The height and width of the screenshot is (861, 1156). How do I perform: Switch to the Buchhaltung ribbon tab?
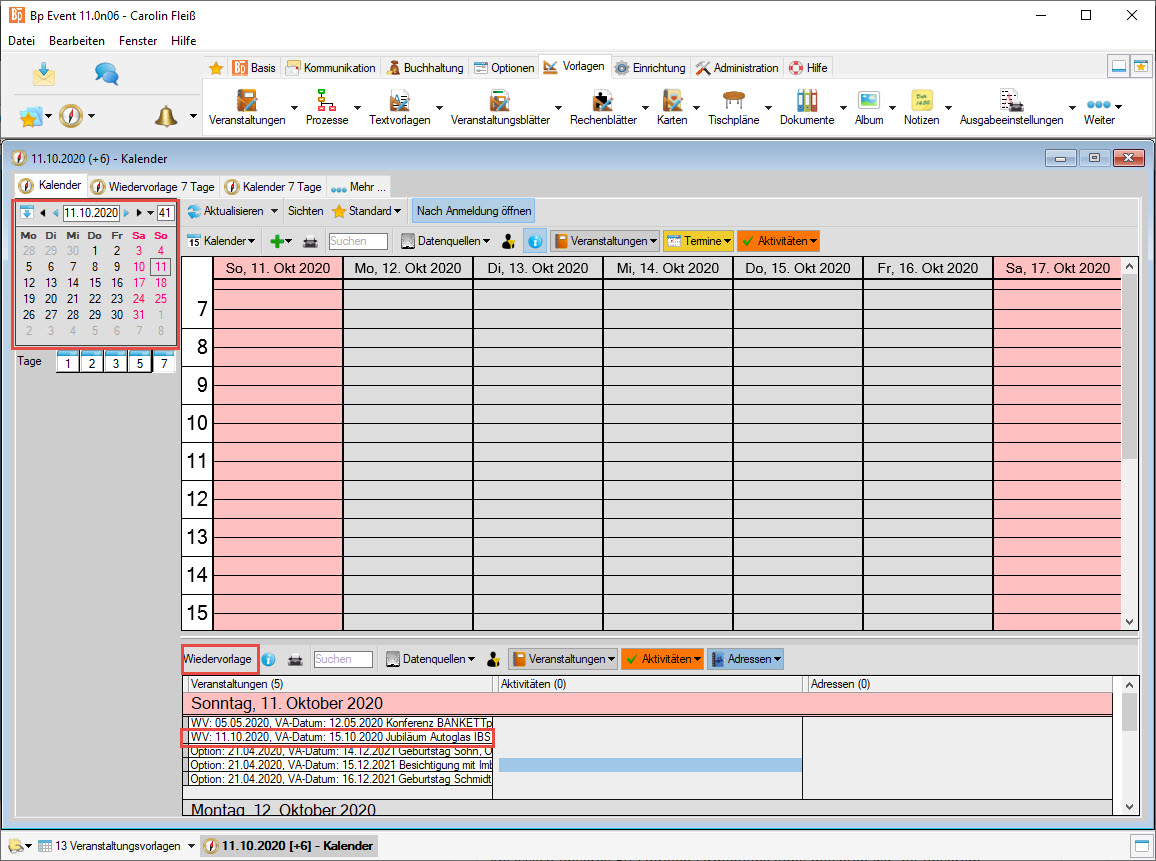(x=426, y=68)
